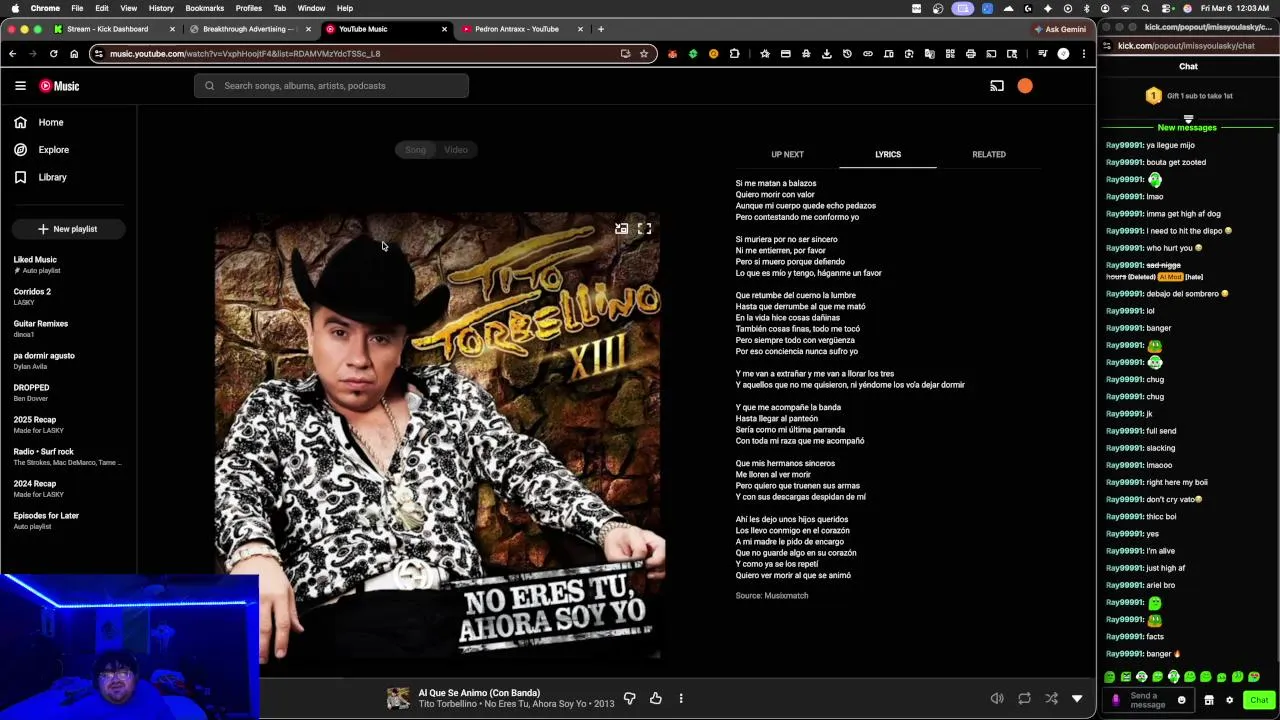Open the orange account avatar menu
The height and width of the screenshot is (720, 1280).
click(1025, 86)
